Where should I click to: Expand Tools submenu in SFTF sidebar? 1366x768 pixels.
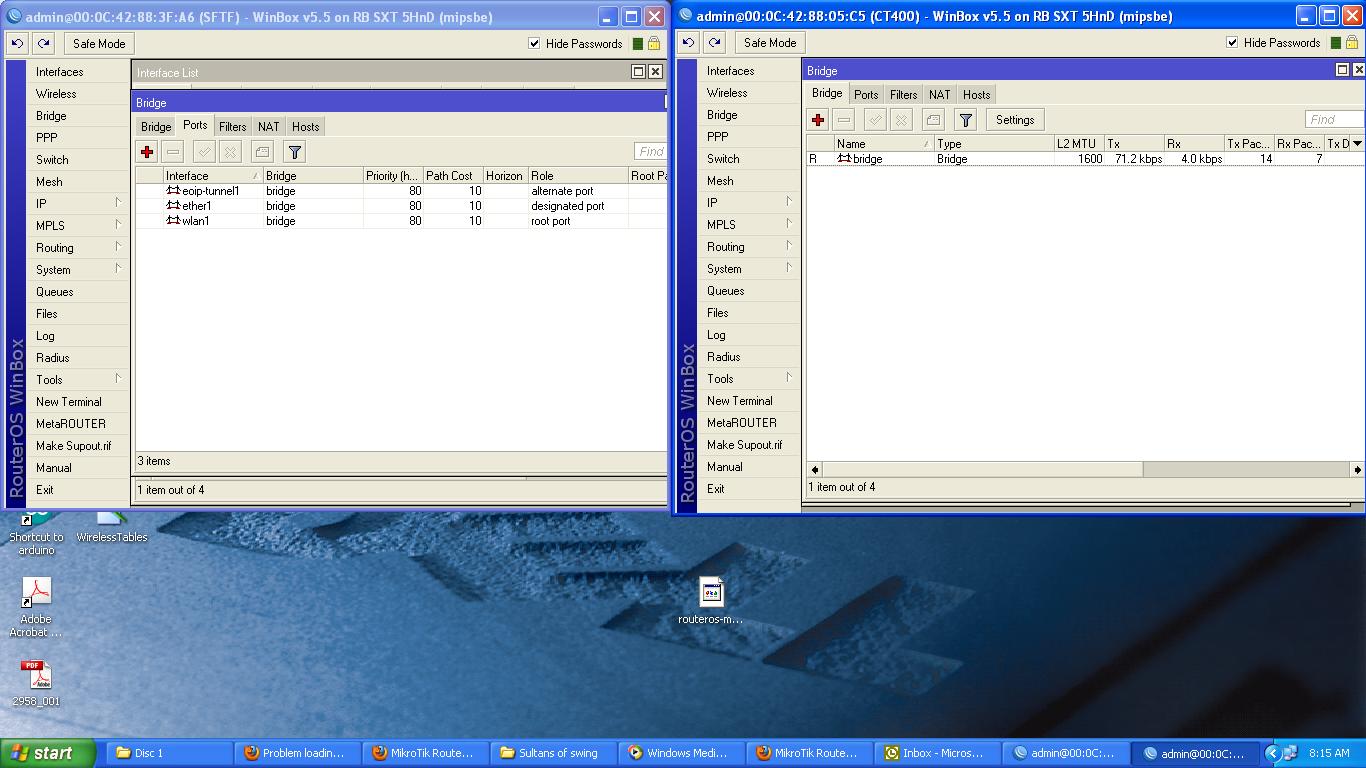point(118,379)
